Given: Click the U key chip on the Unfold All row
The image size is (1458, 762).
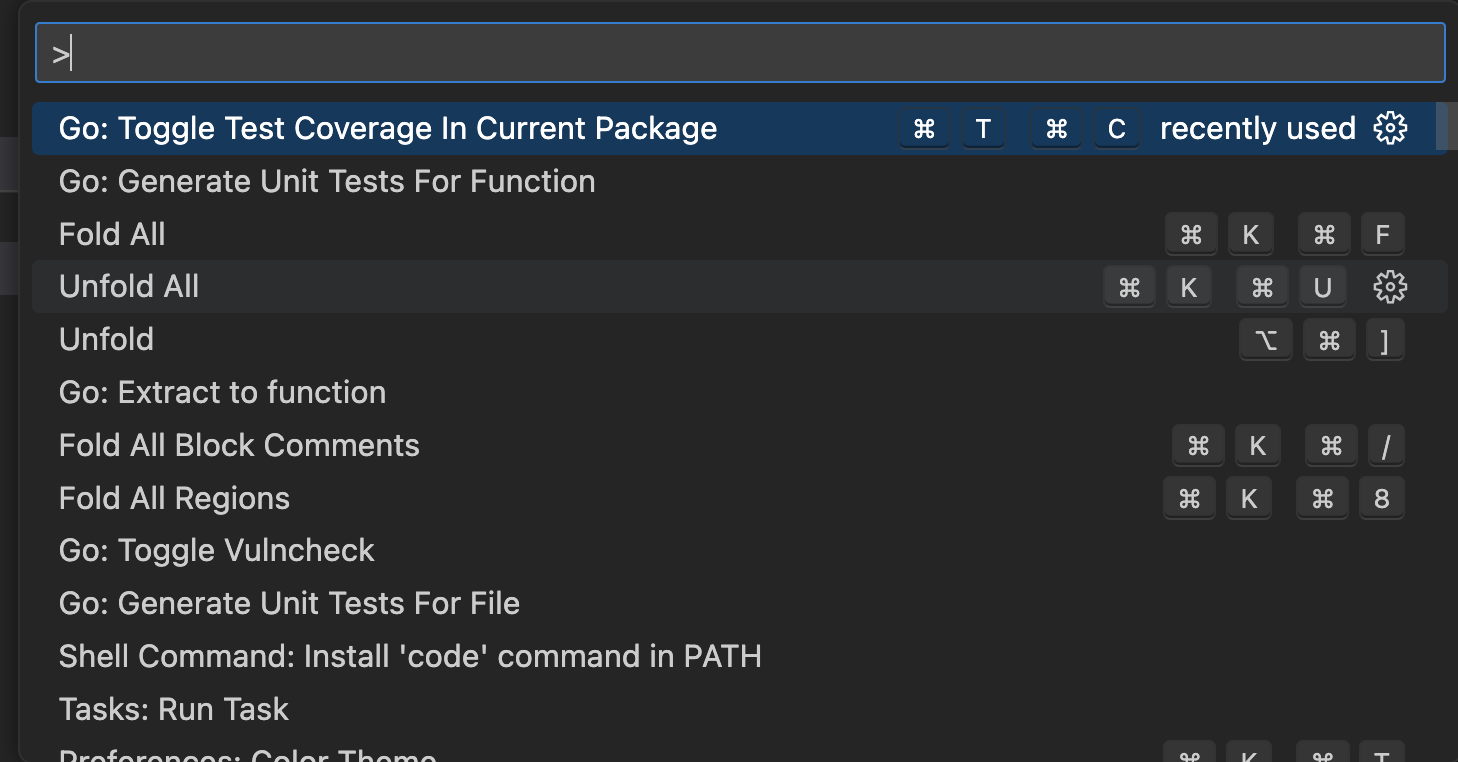Looking at the screenshot, I should pyautogui.click(x=1322, y=286).
